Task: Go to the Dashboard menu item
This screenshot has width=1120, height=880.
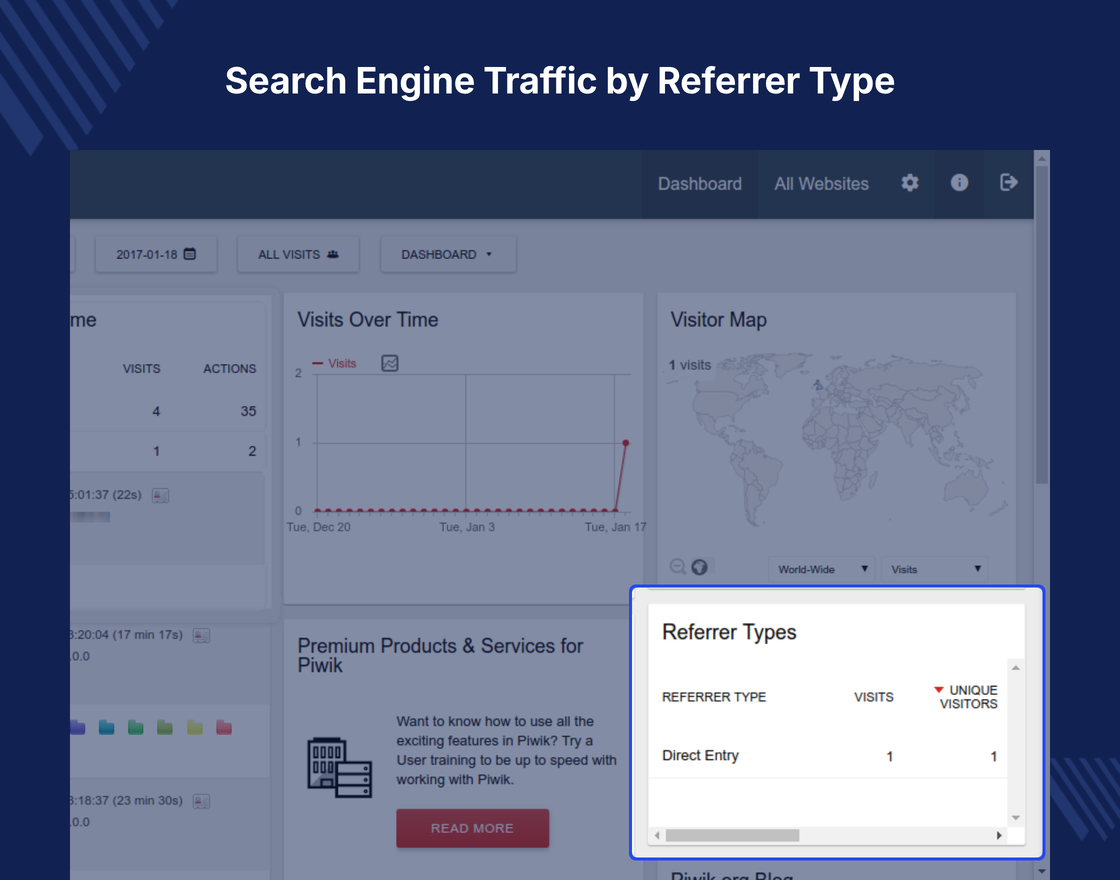Action: point(700,184)
